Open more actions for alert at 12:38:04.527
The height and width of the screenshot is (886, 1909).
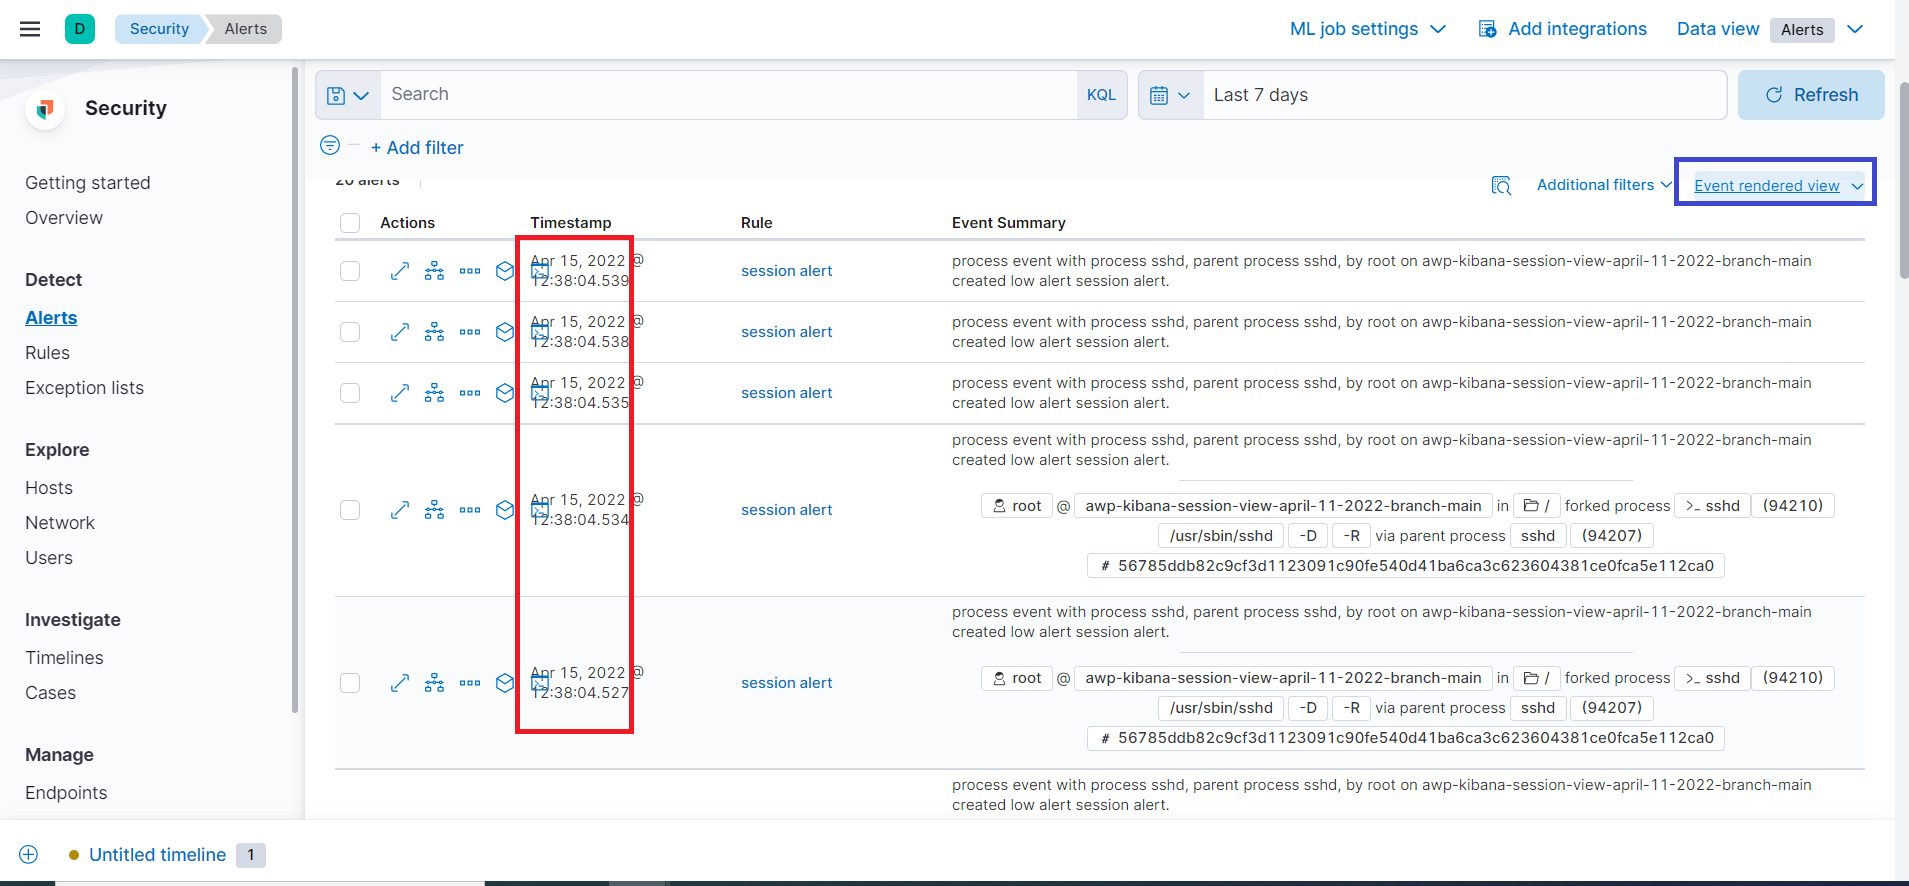click(x=470, y=683)
